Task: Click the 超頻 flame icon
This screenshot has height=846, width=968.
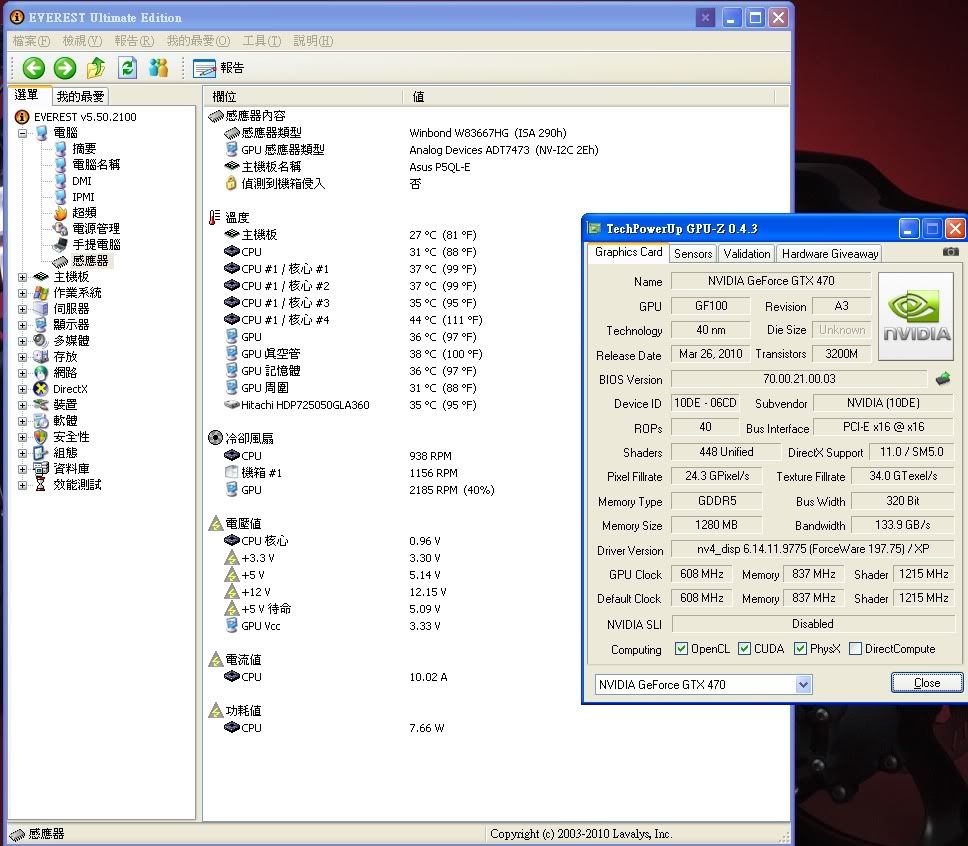Action: (x=60, y=213)
